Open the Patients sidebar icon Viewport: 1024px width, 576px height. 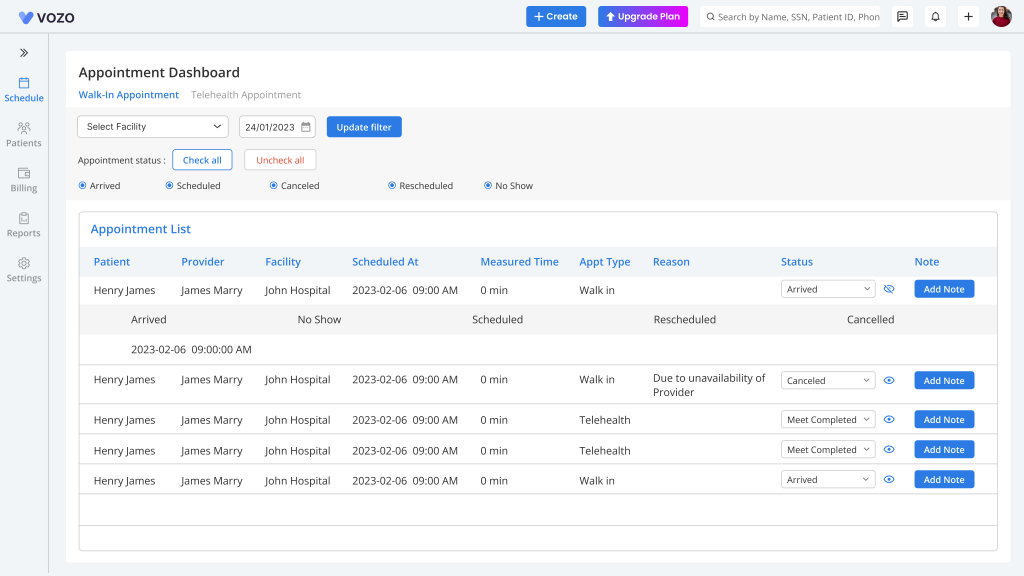tap(24, 128)
